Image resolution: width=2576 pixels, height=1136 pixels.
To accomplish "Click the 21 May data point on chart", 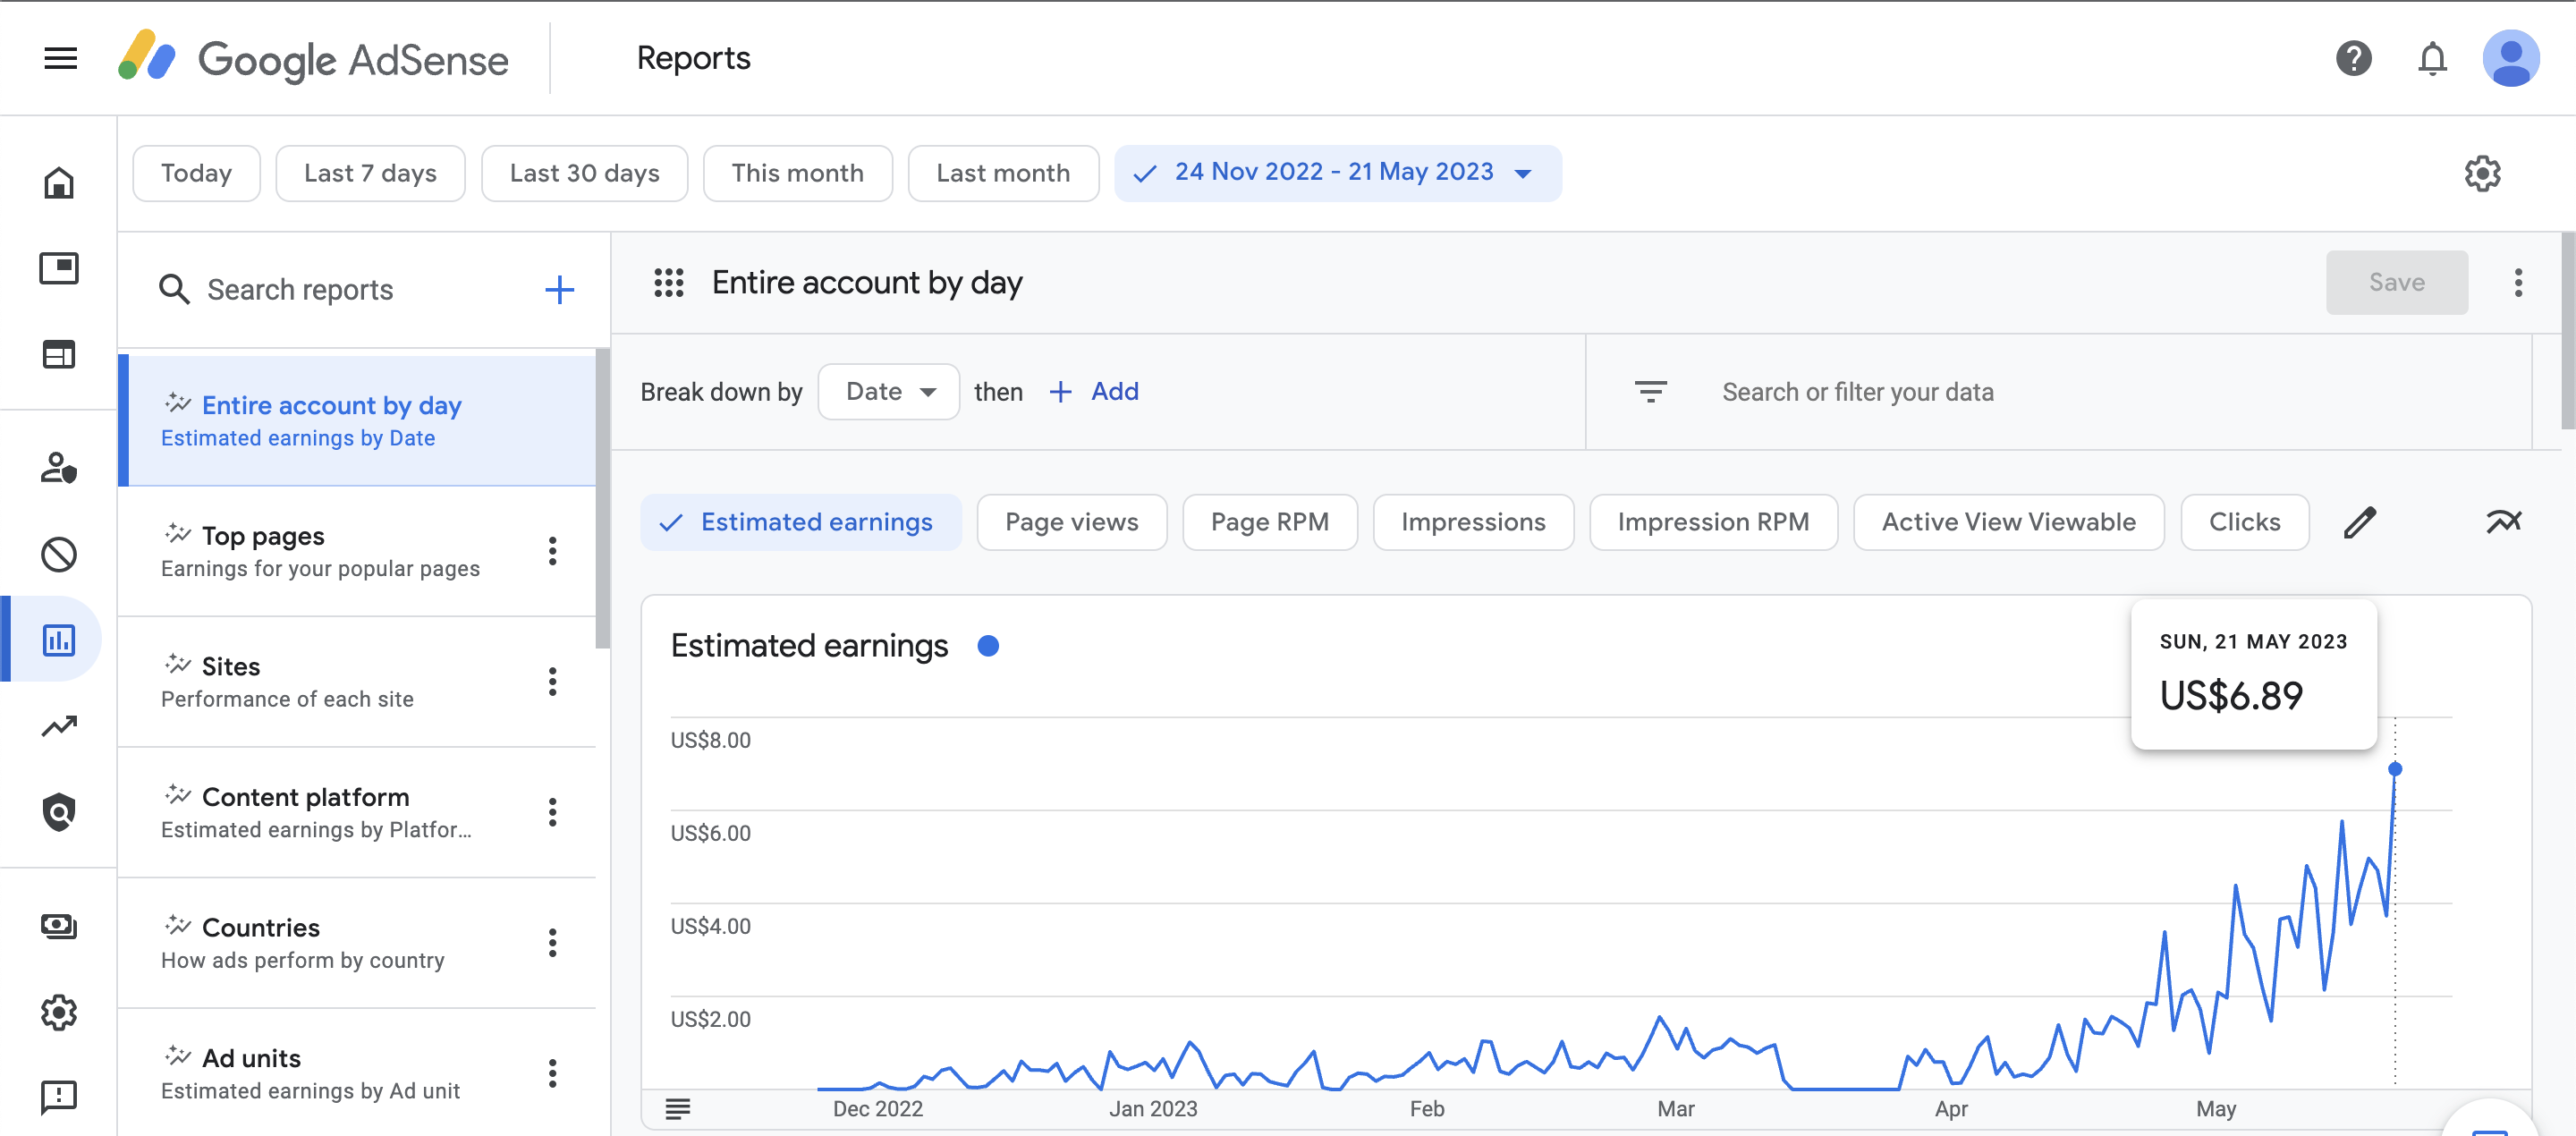I will [x=2394, y=769].
